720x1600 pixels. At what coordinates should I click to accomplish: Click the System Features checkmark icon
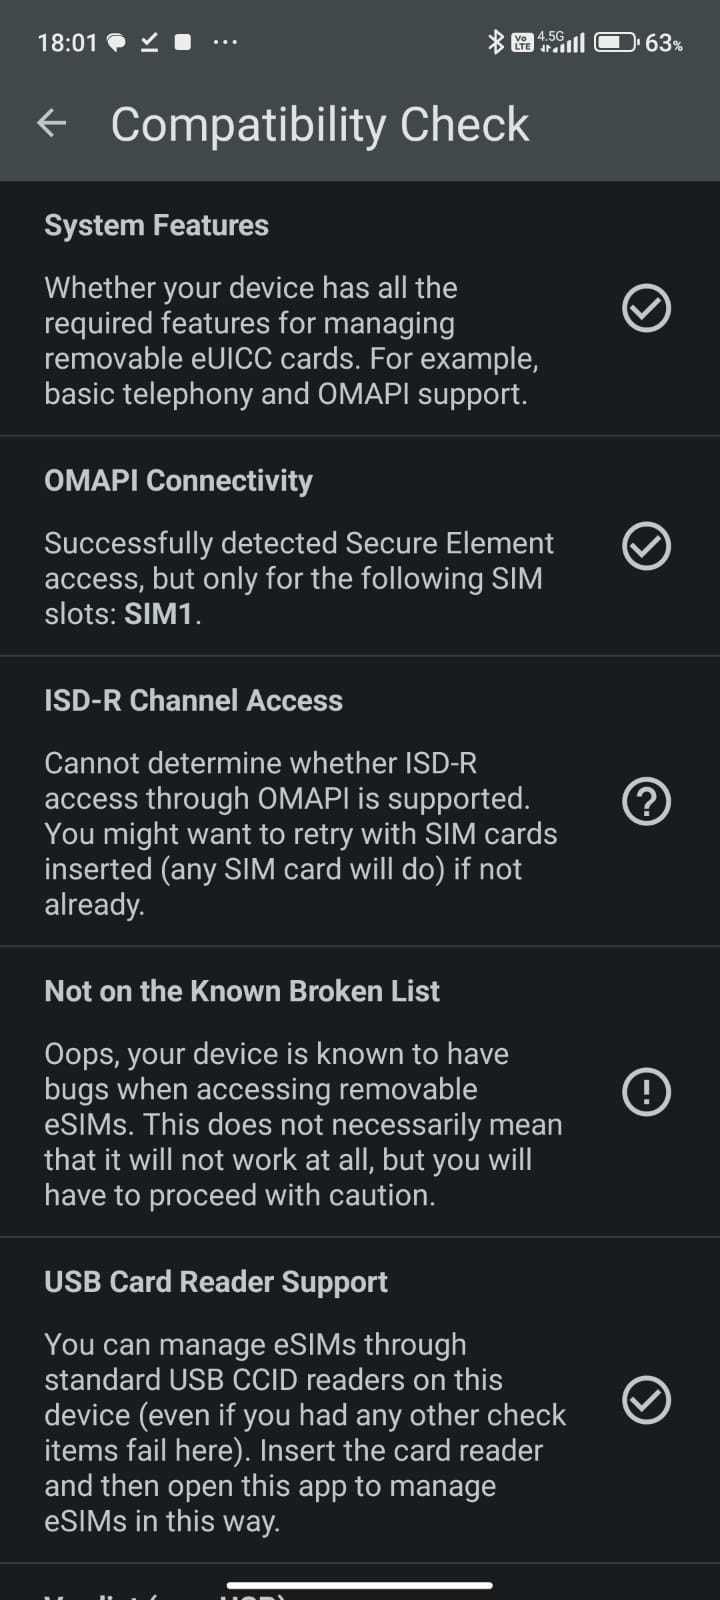pyautogui.click(x=646, y=308)
